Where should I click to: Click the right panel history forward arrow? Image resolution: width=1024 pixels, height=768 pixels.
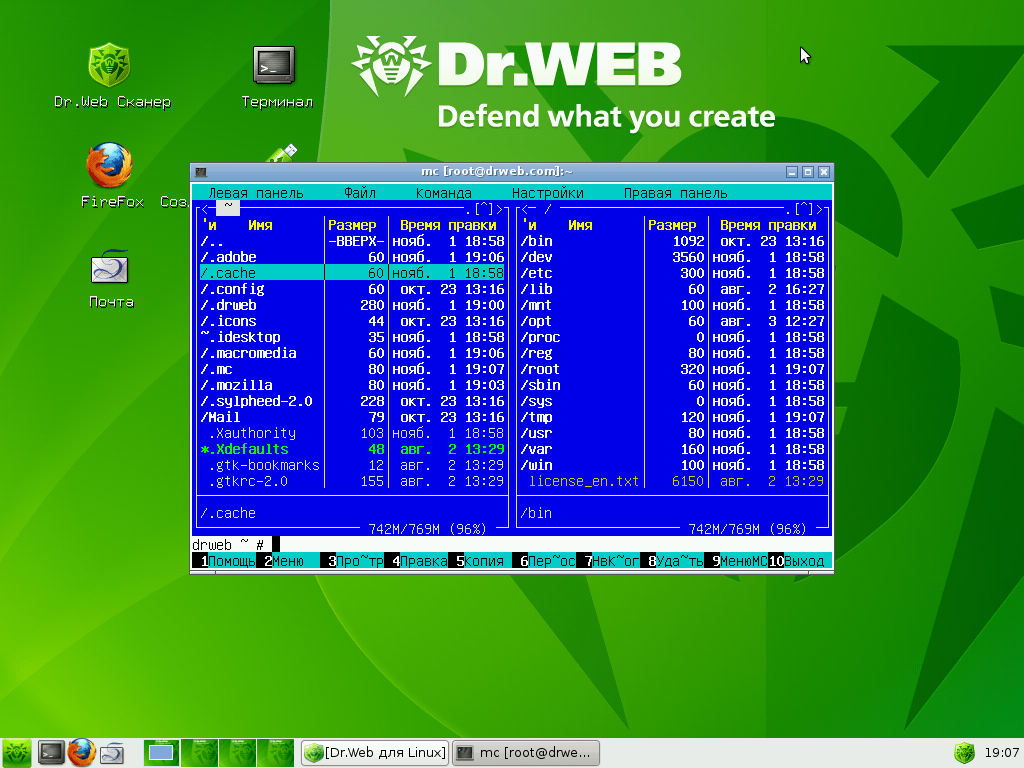(x=820, y=209)
